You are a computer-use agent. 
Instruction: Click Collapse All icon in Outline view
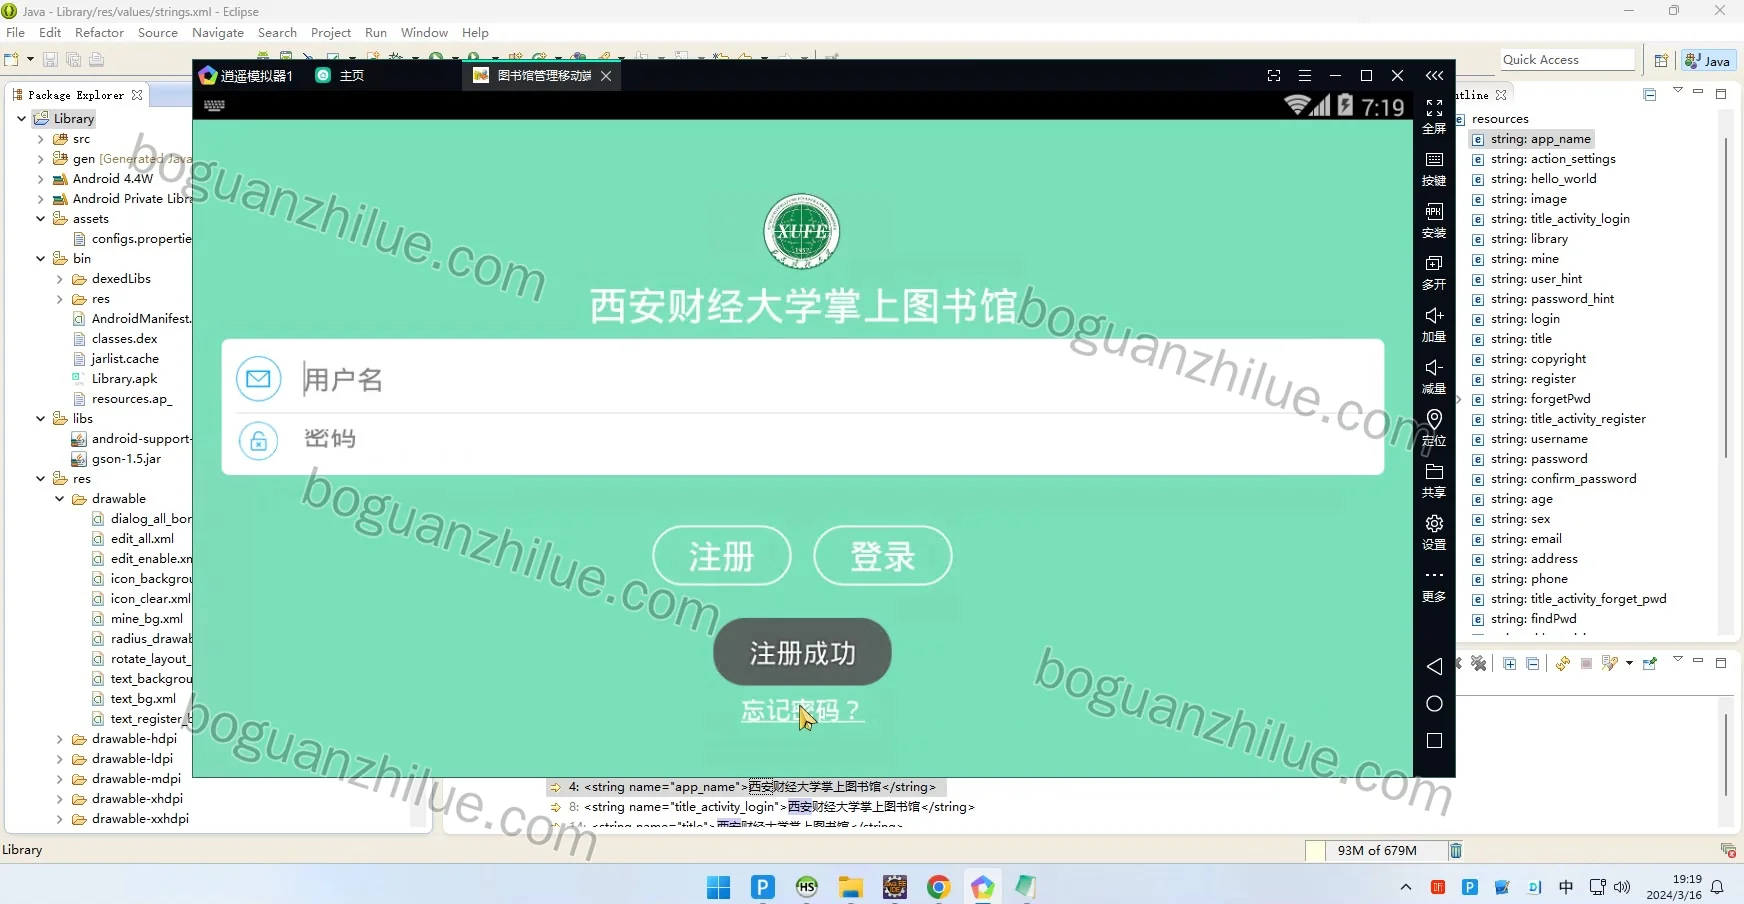pyautogui.click(x=1650, y=95)
